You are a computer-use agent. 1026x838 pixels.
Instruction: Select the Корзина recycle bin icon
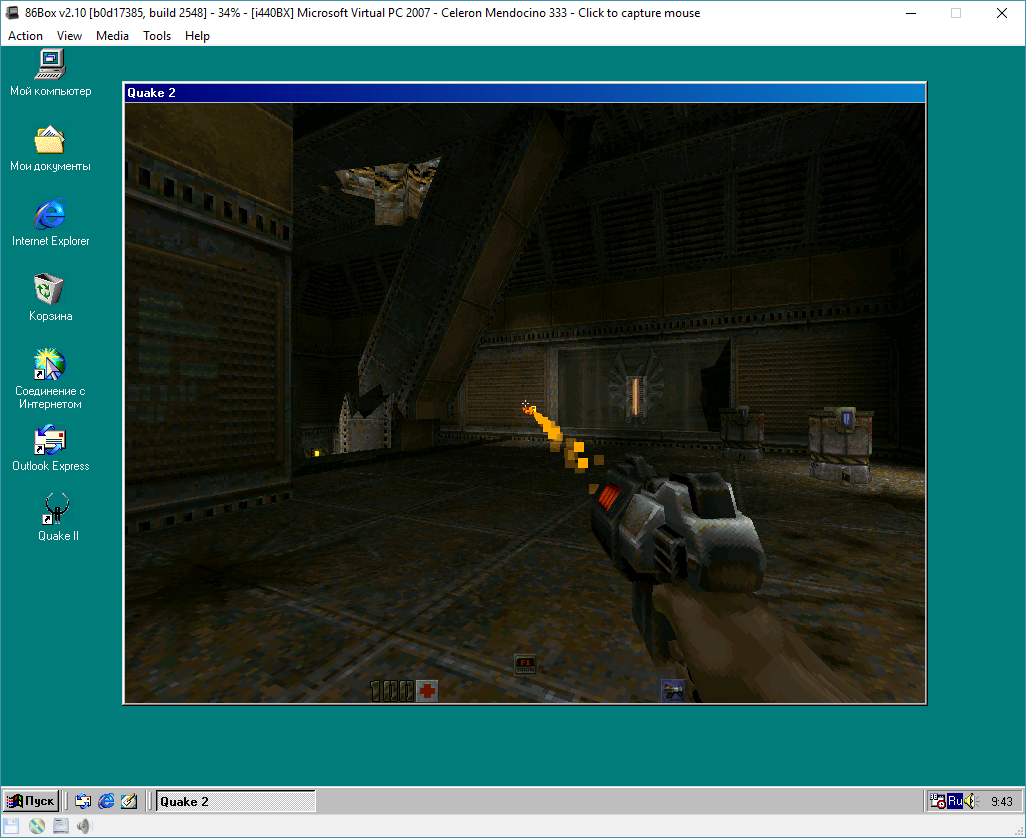pos(50,298)
